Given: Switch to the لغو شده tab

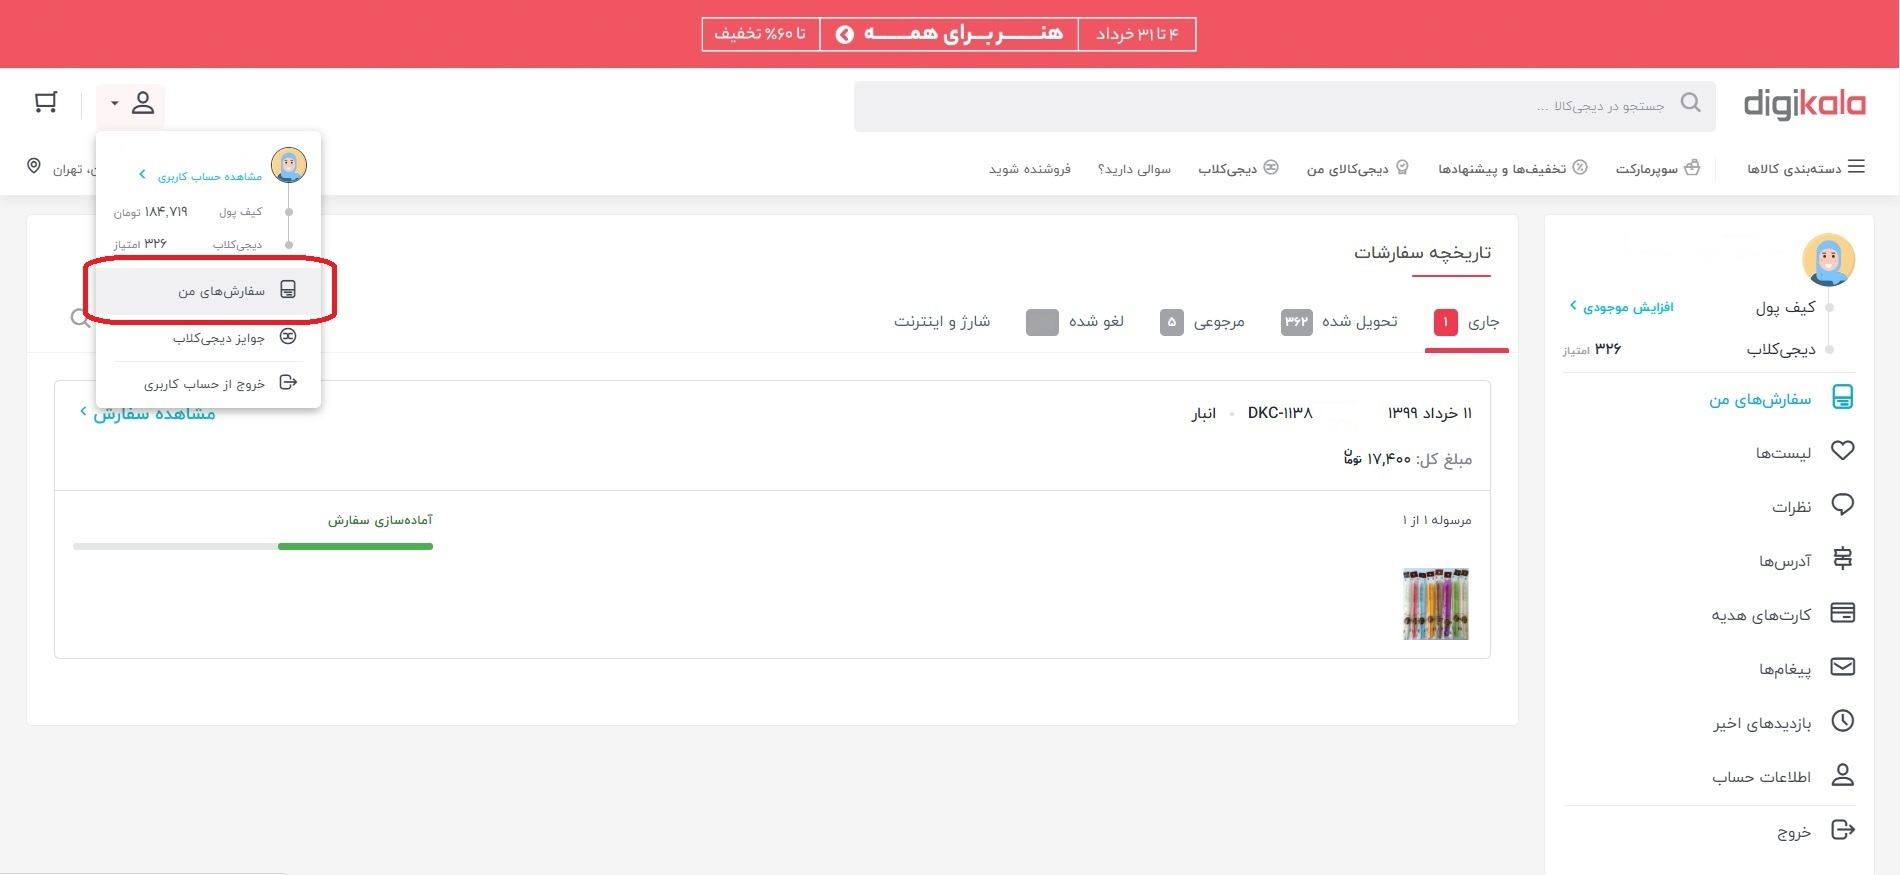Looking at the screenshot, I should click(1075, 322).
